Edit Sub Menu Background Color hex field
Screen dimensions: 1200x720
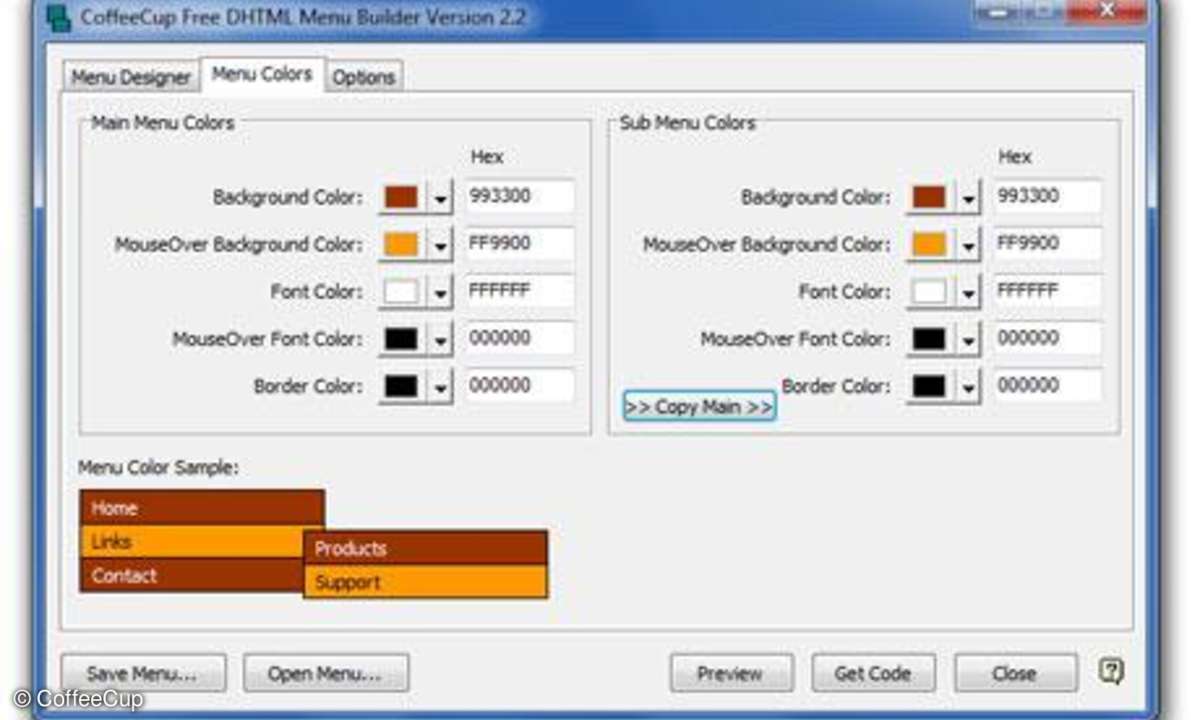pos(1048,196)
